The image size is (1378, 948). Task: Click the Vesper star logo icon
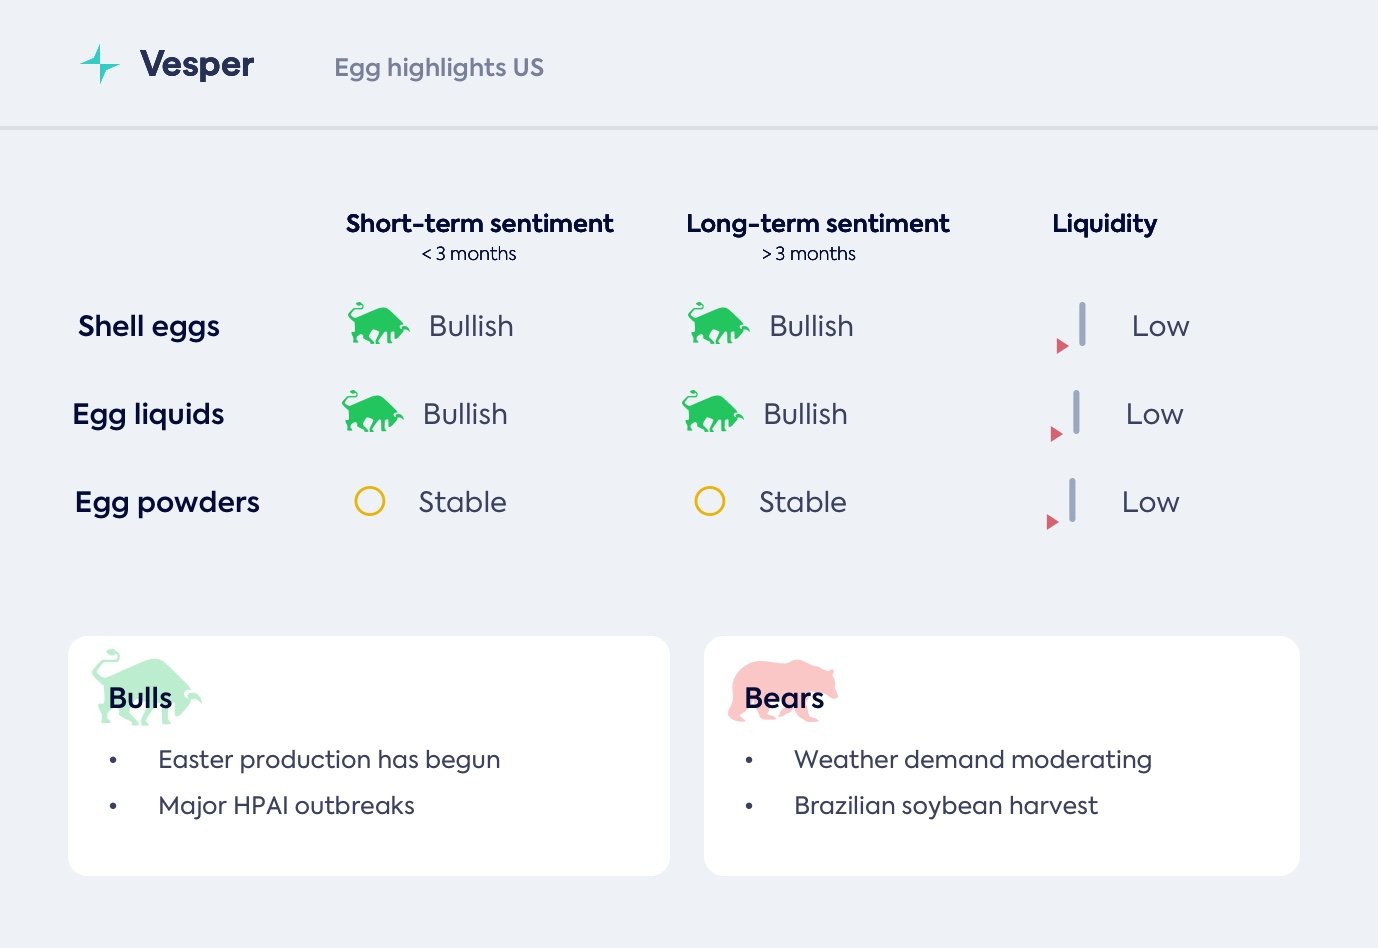pyautogui.click(x=100, y=64)
